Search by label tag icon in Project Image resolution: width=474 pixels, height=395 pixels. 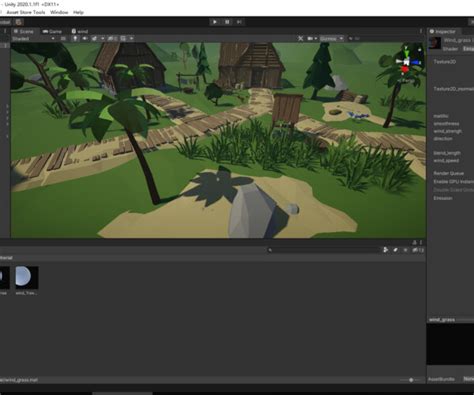click(x=395, y=250)
